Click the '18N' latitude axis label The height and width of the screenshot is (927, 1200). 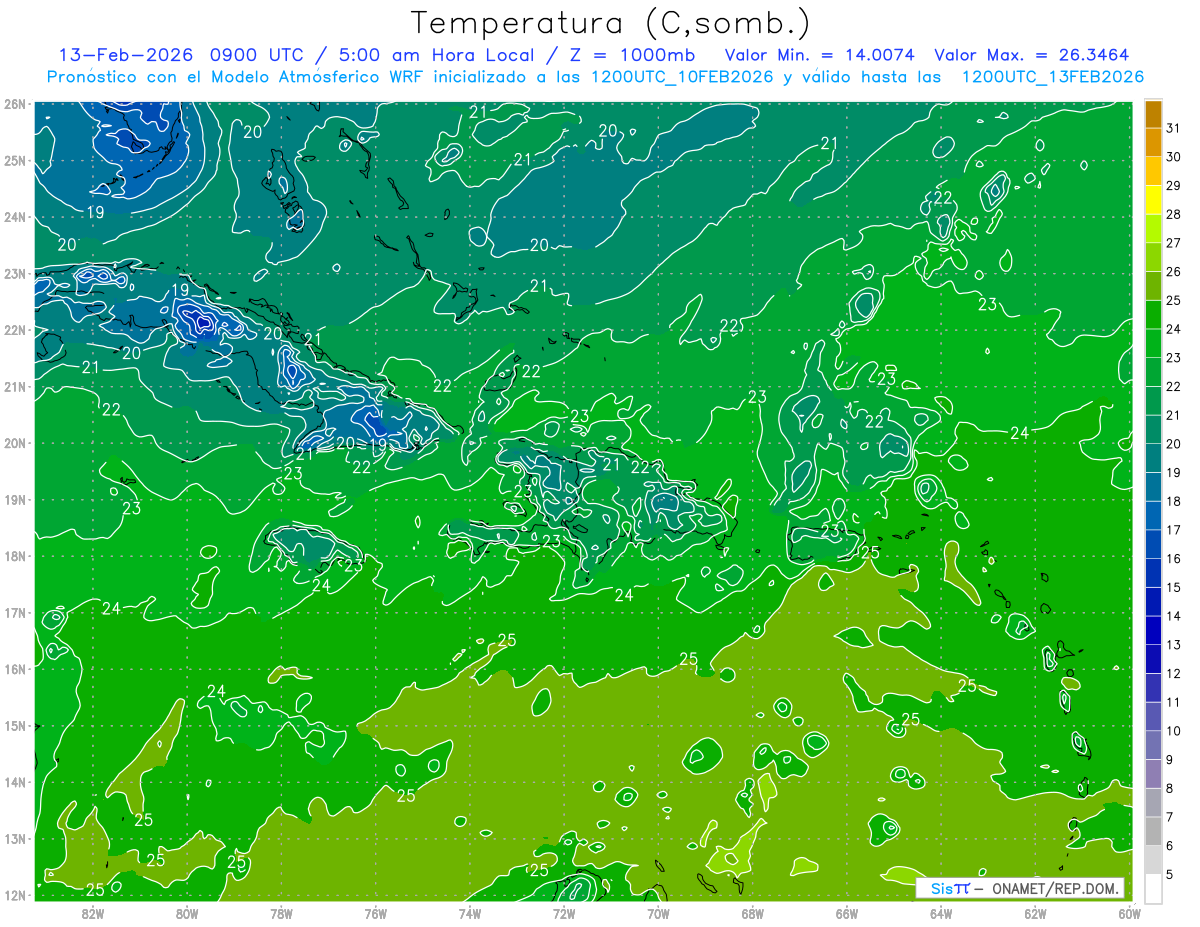pyautogui.click(x=14, y=556)
